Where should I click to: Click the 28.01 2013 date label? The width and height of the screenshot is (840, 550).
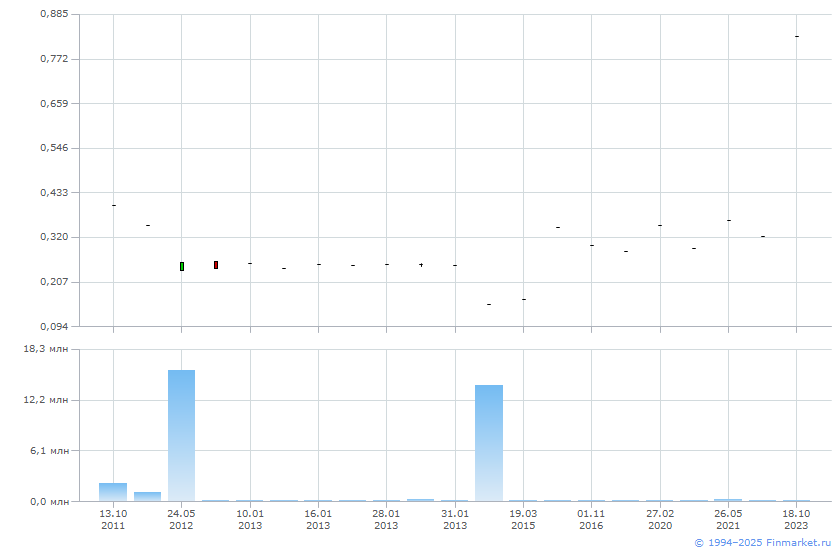386,519
